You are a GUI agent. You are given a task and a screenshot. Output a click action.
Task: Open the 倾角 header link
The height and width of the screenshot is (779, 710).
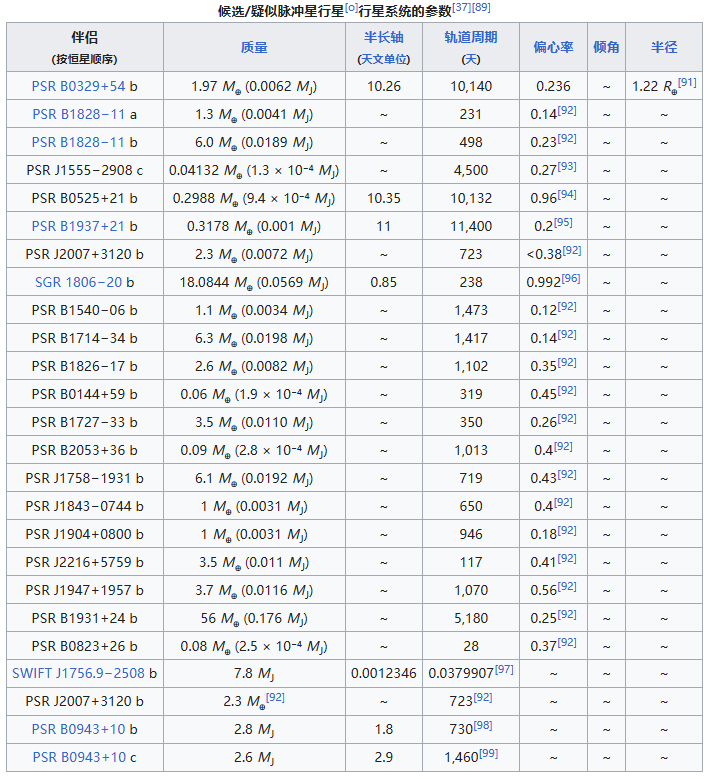pos(606,47)
